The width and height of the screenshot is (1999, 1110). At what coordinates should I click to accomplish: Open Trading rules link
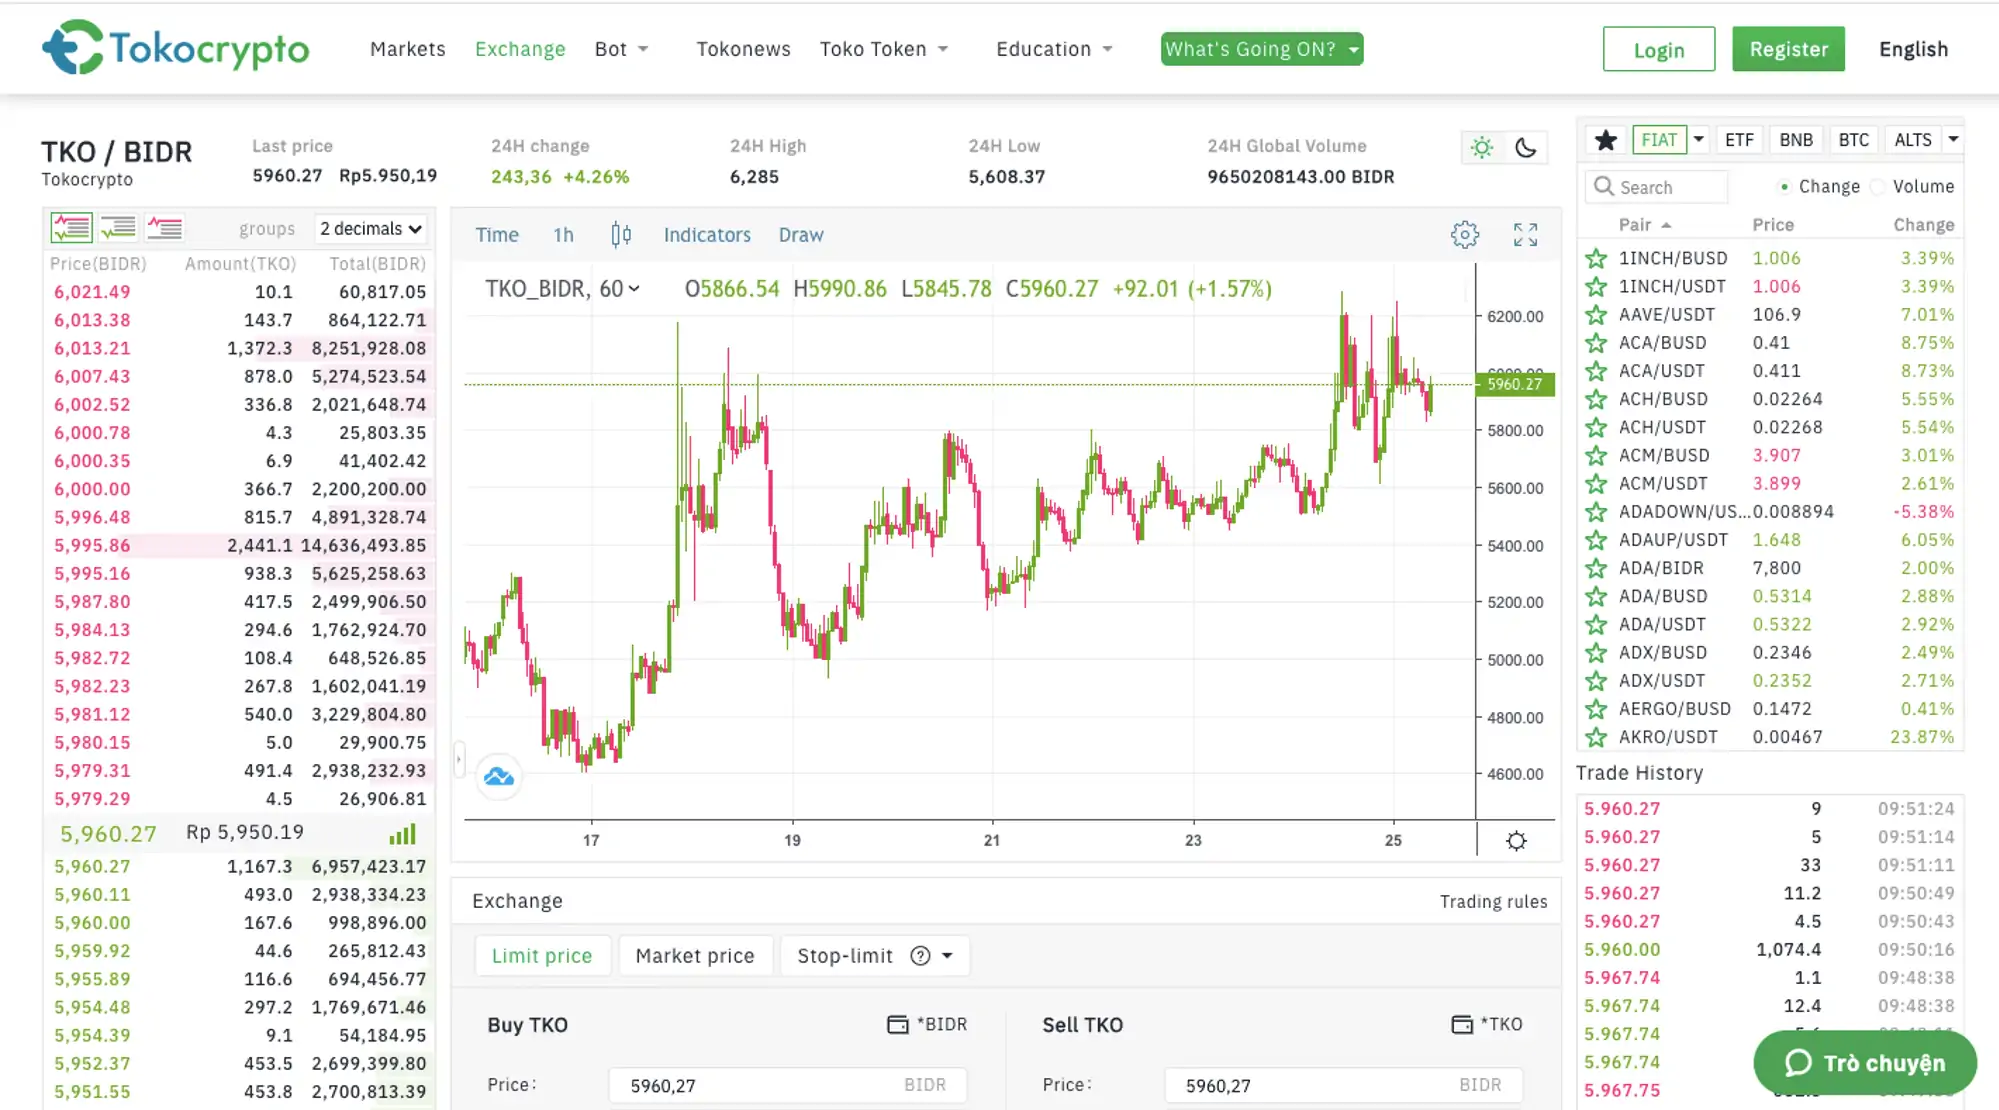point(1493,902)
